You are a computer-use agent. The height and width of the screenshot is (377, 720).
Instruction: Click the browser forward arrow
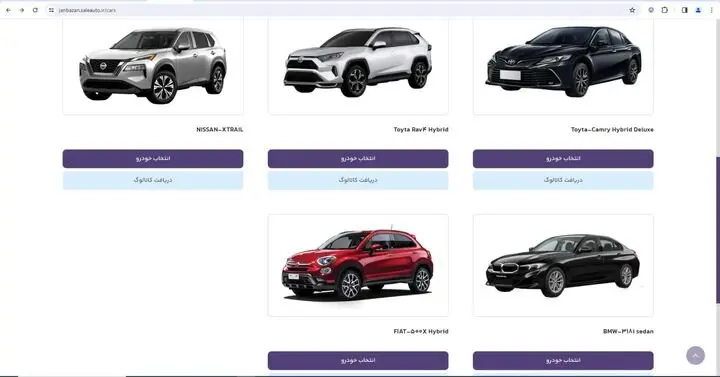pos(22,10)
